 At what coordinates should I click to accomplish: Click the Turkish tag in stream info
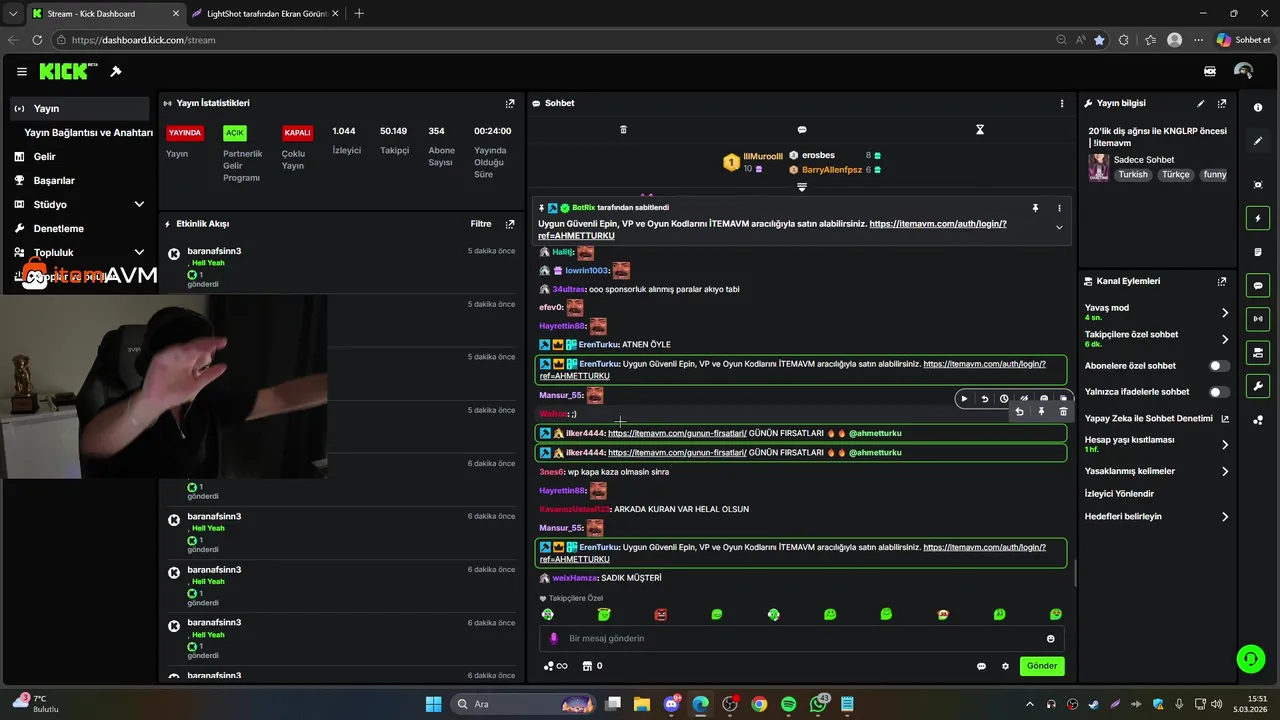coord(1133,174)
